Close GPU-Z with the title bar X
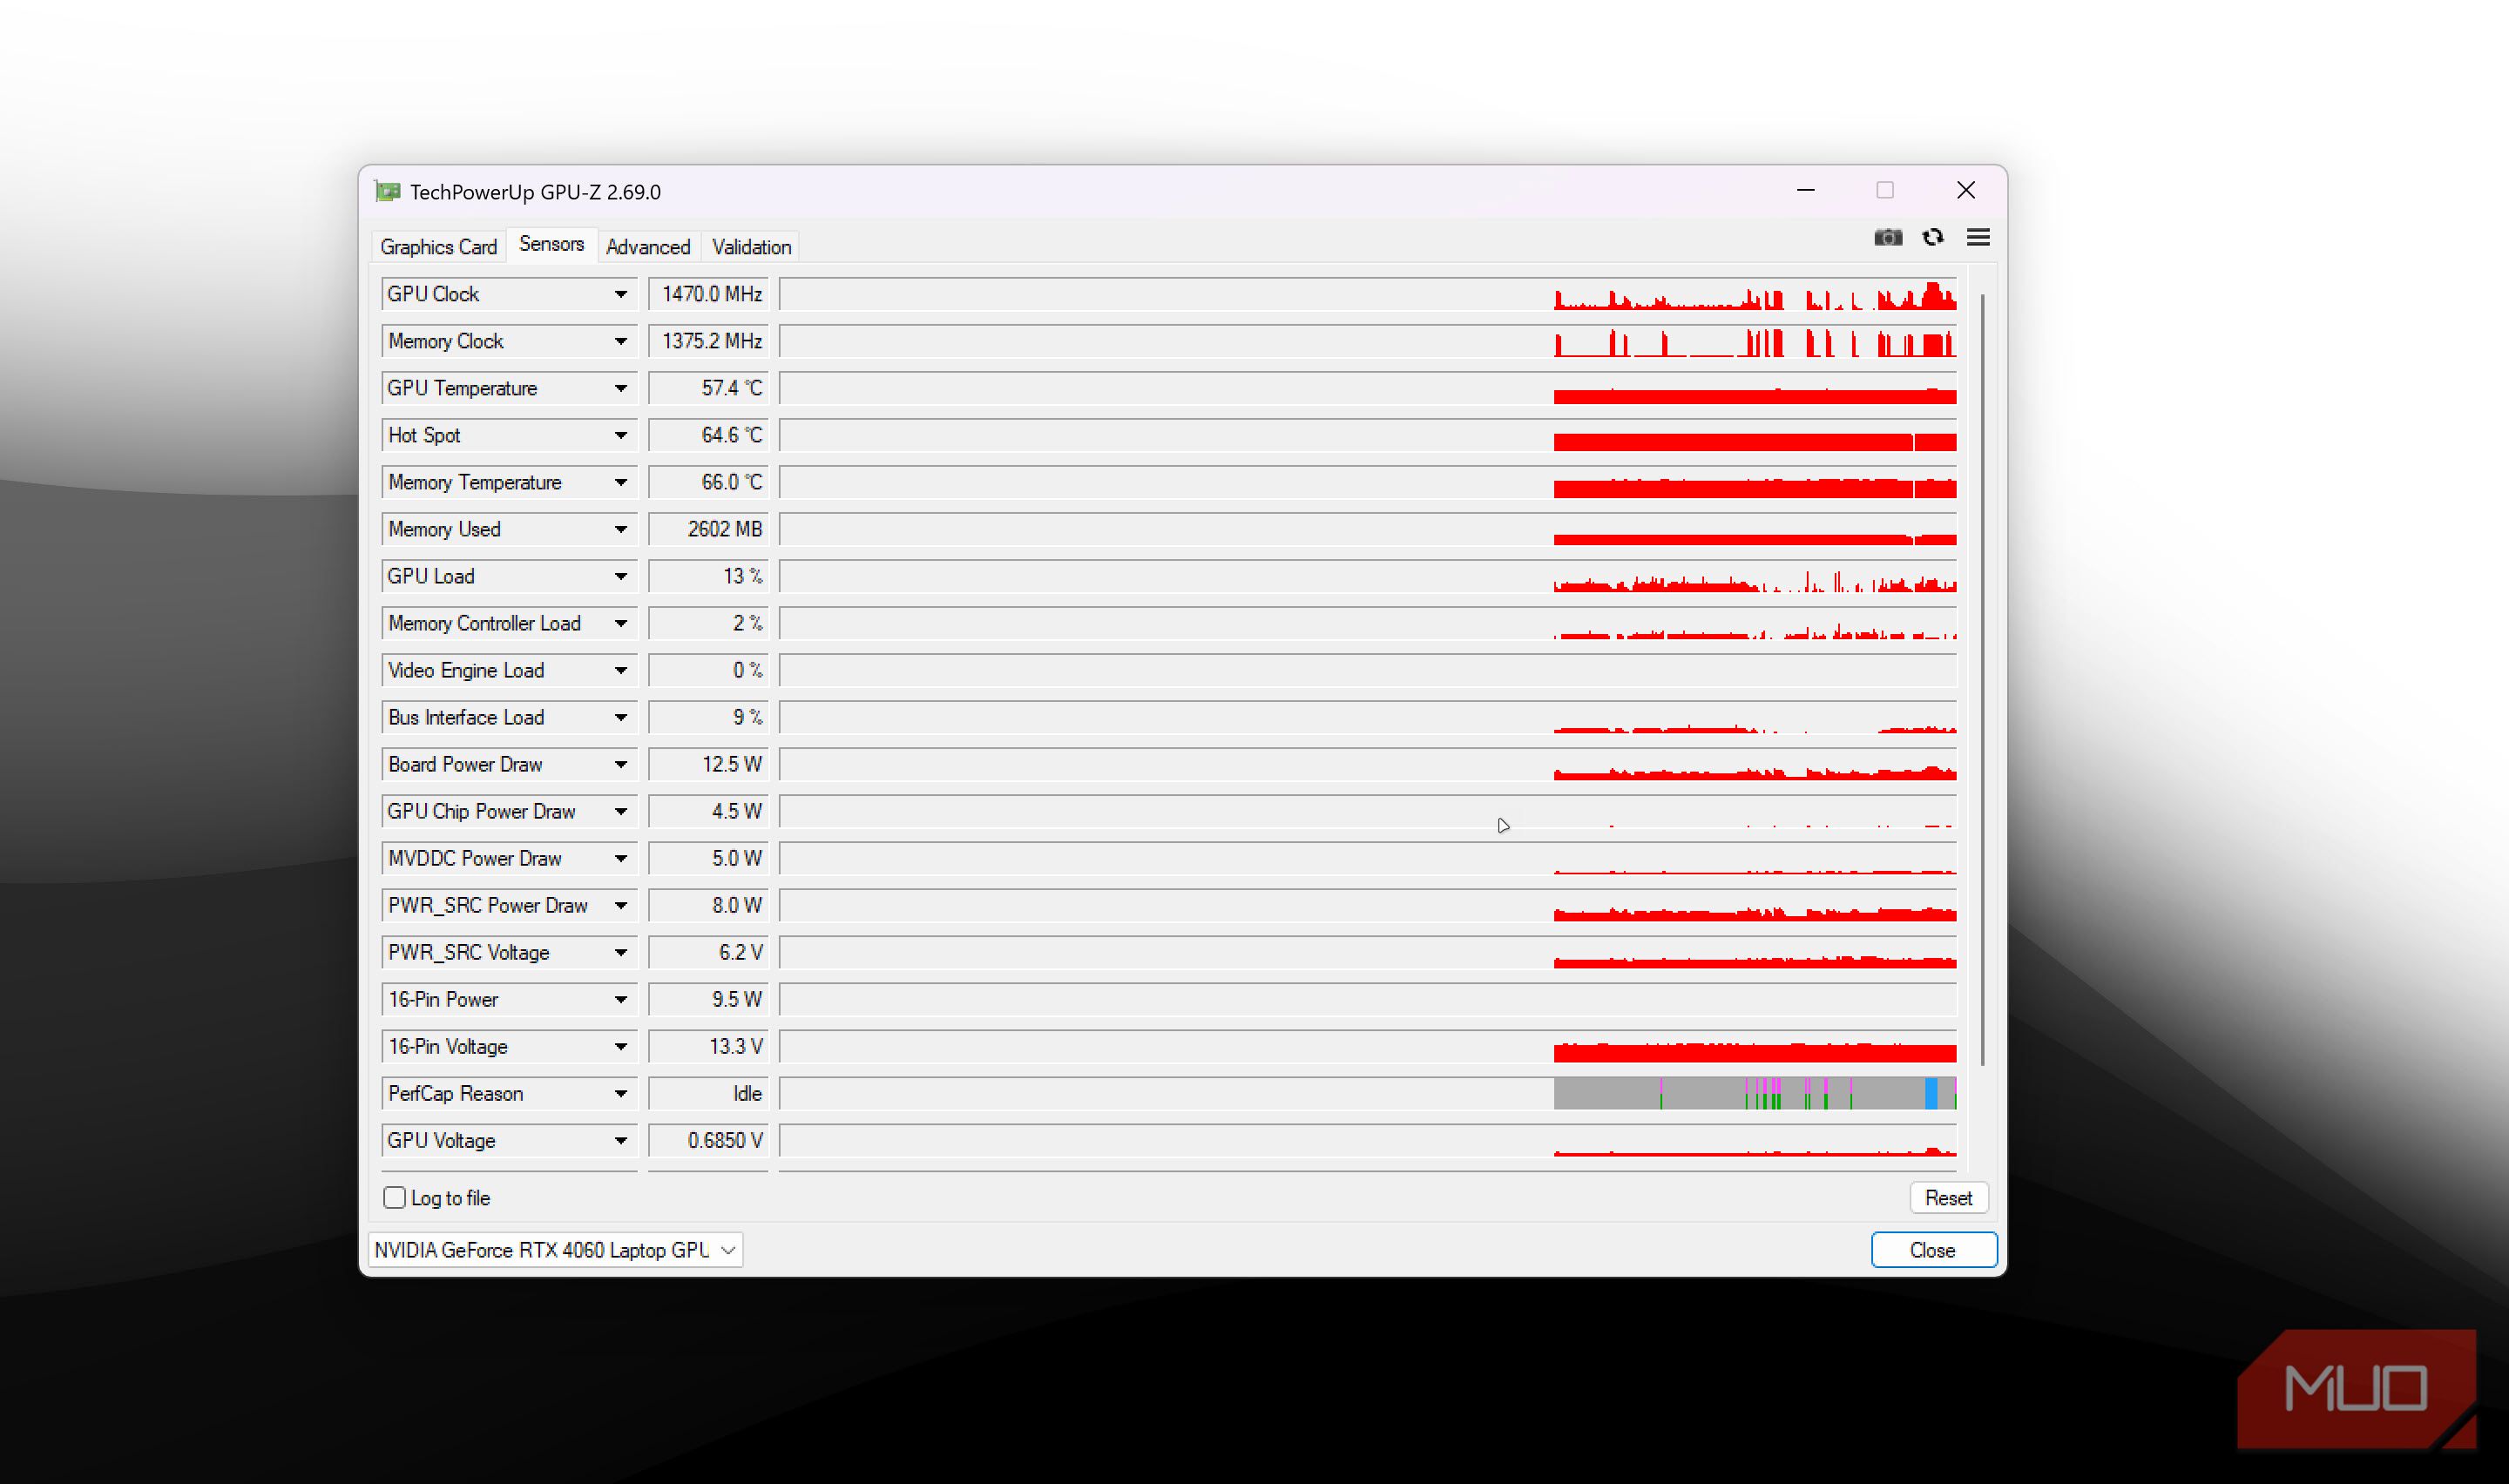The width and height of the screenshot is (2509, 1484). click(x=1966, y=190)
